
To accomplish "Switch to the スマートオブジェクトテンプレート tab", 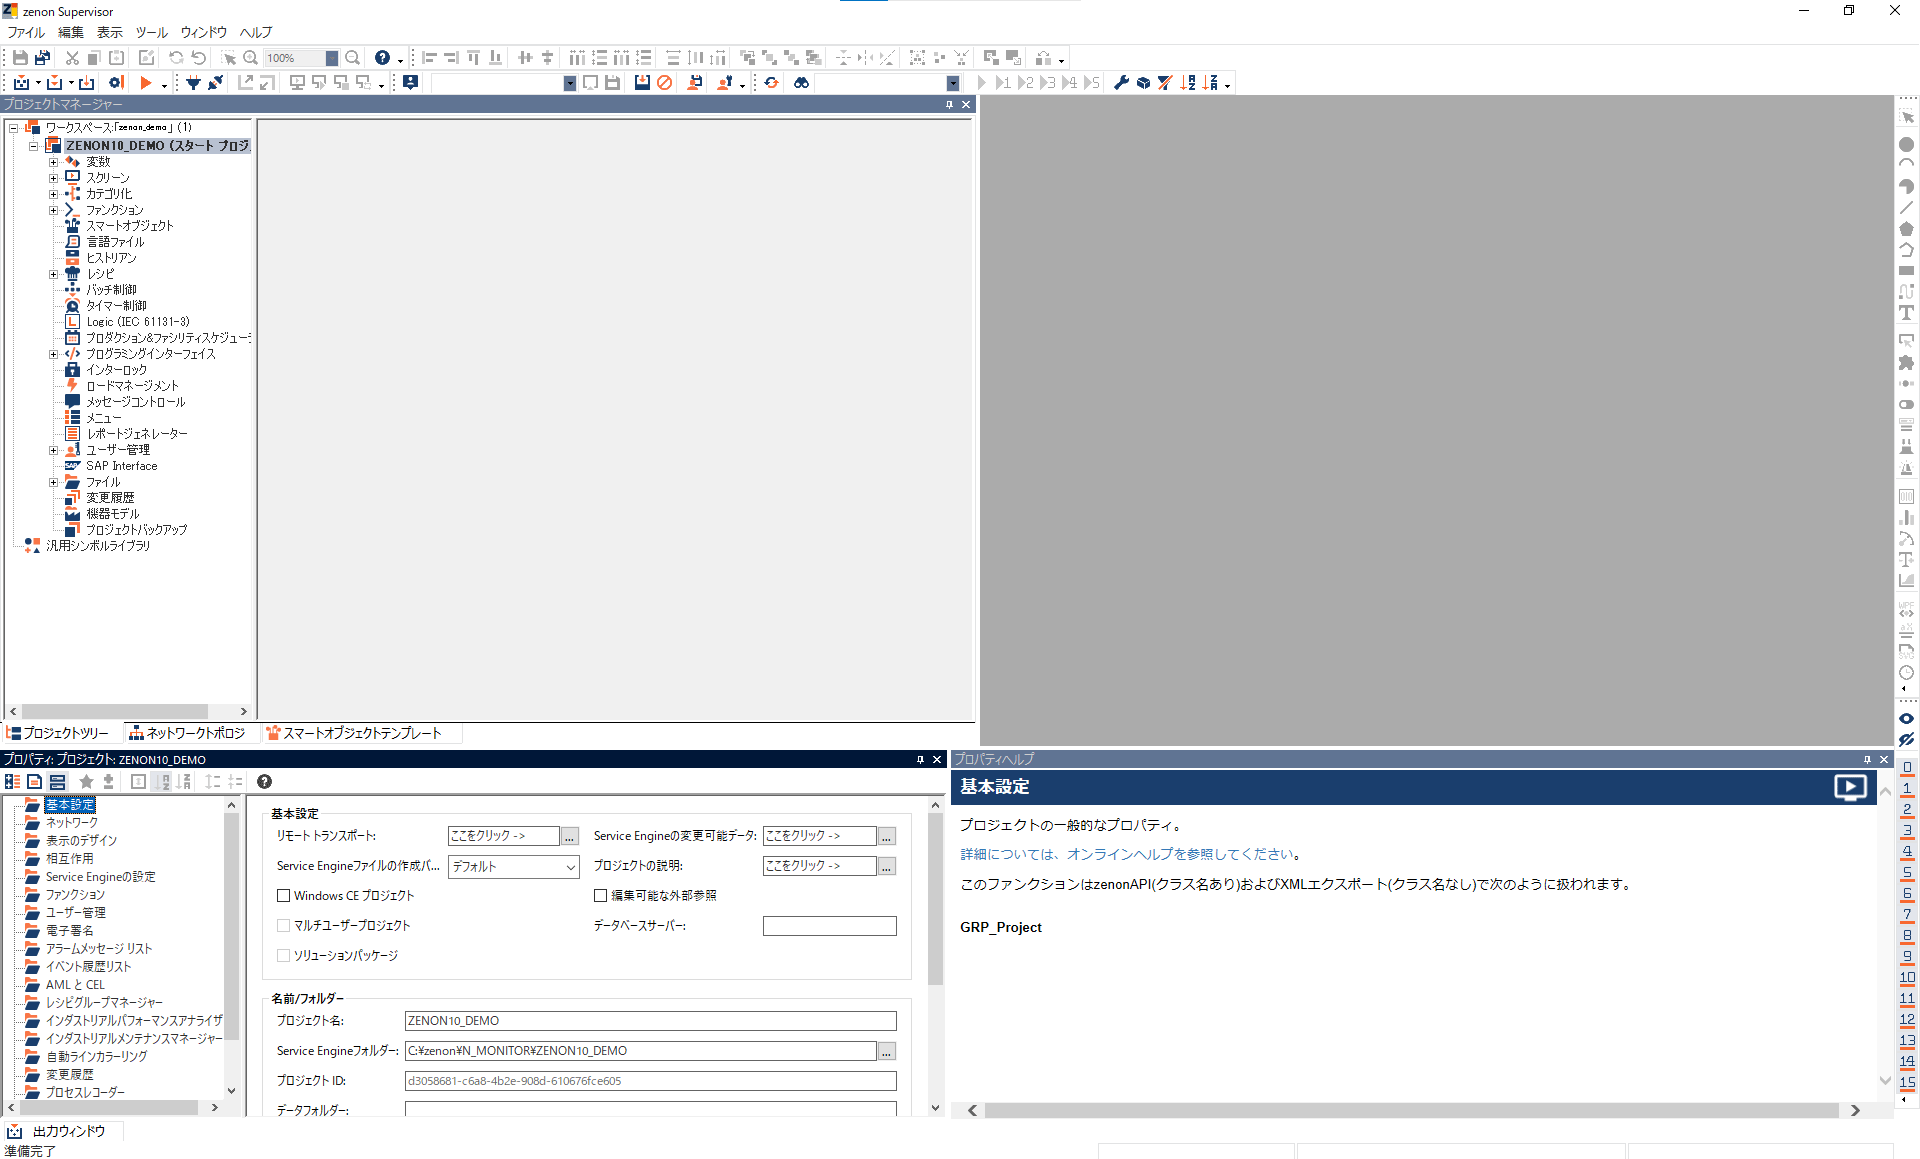I will tap(353, 733).
